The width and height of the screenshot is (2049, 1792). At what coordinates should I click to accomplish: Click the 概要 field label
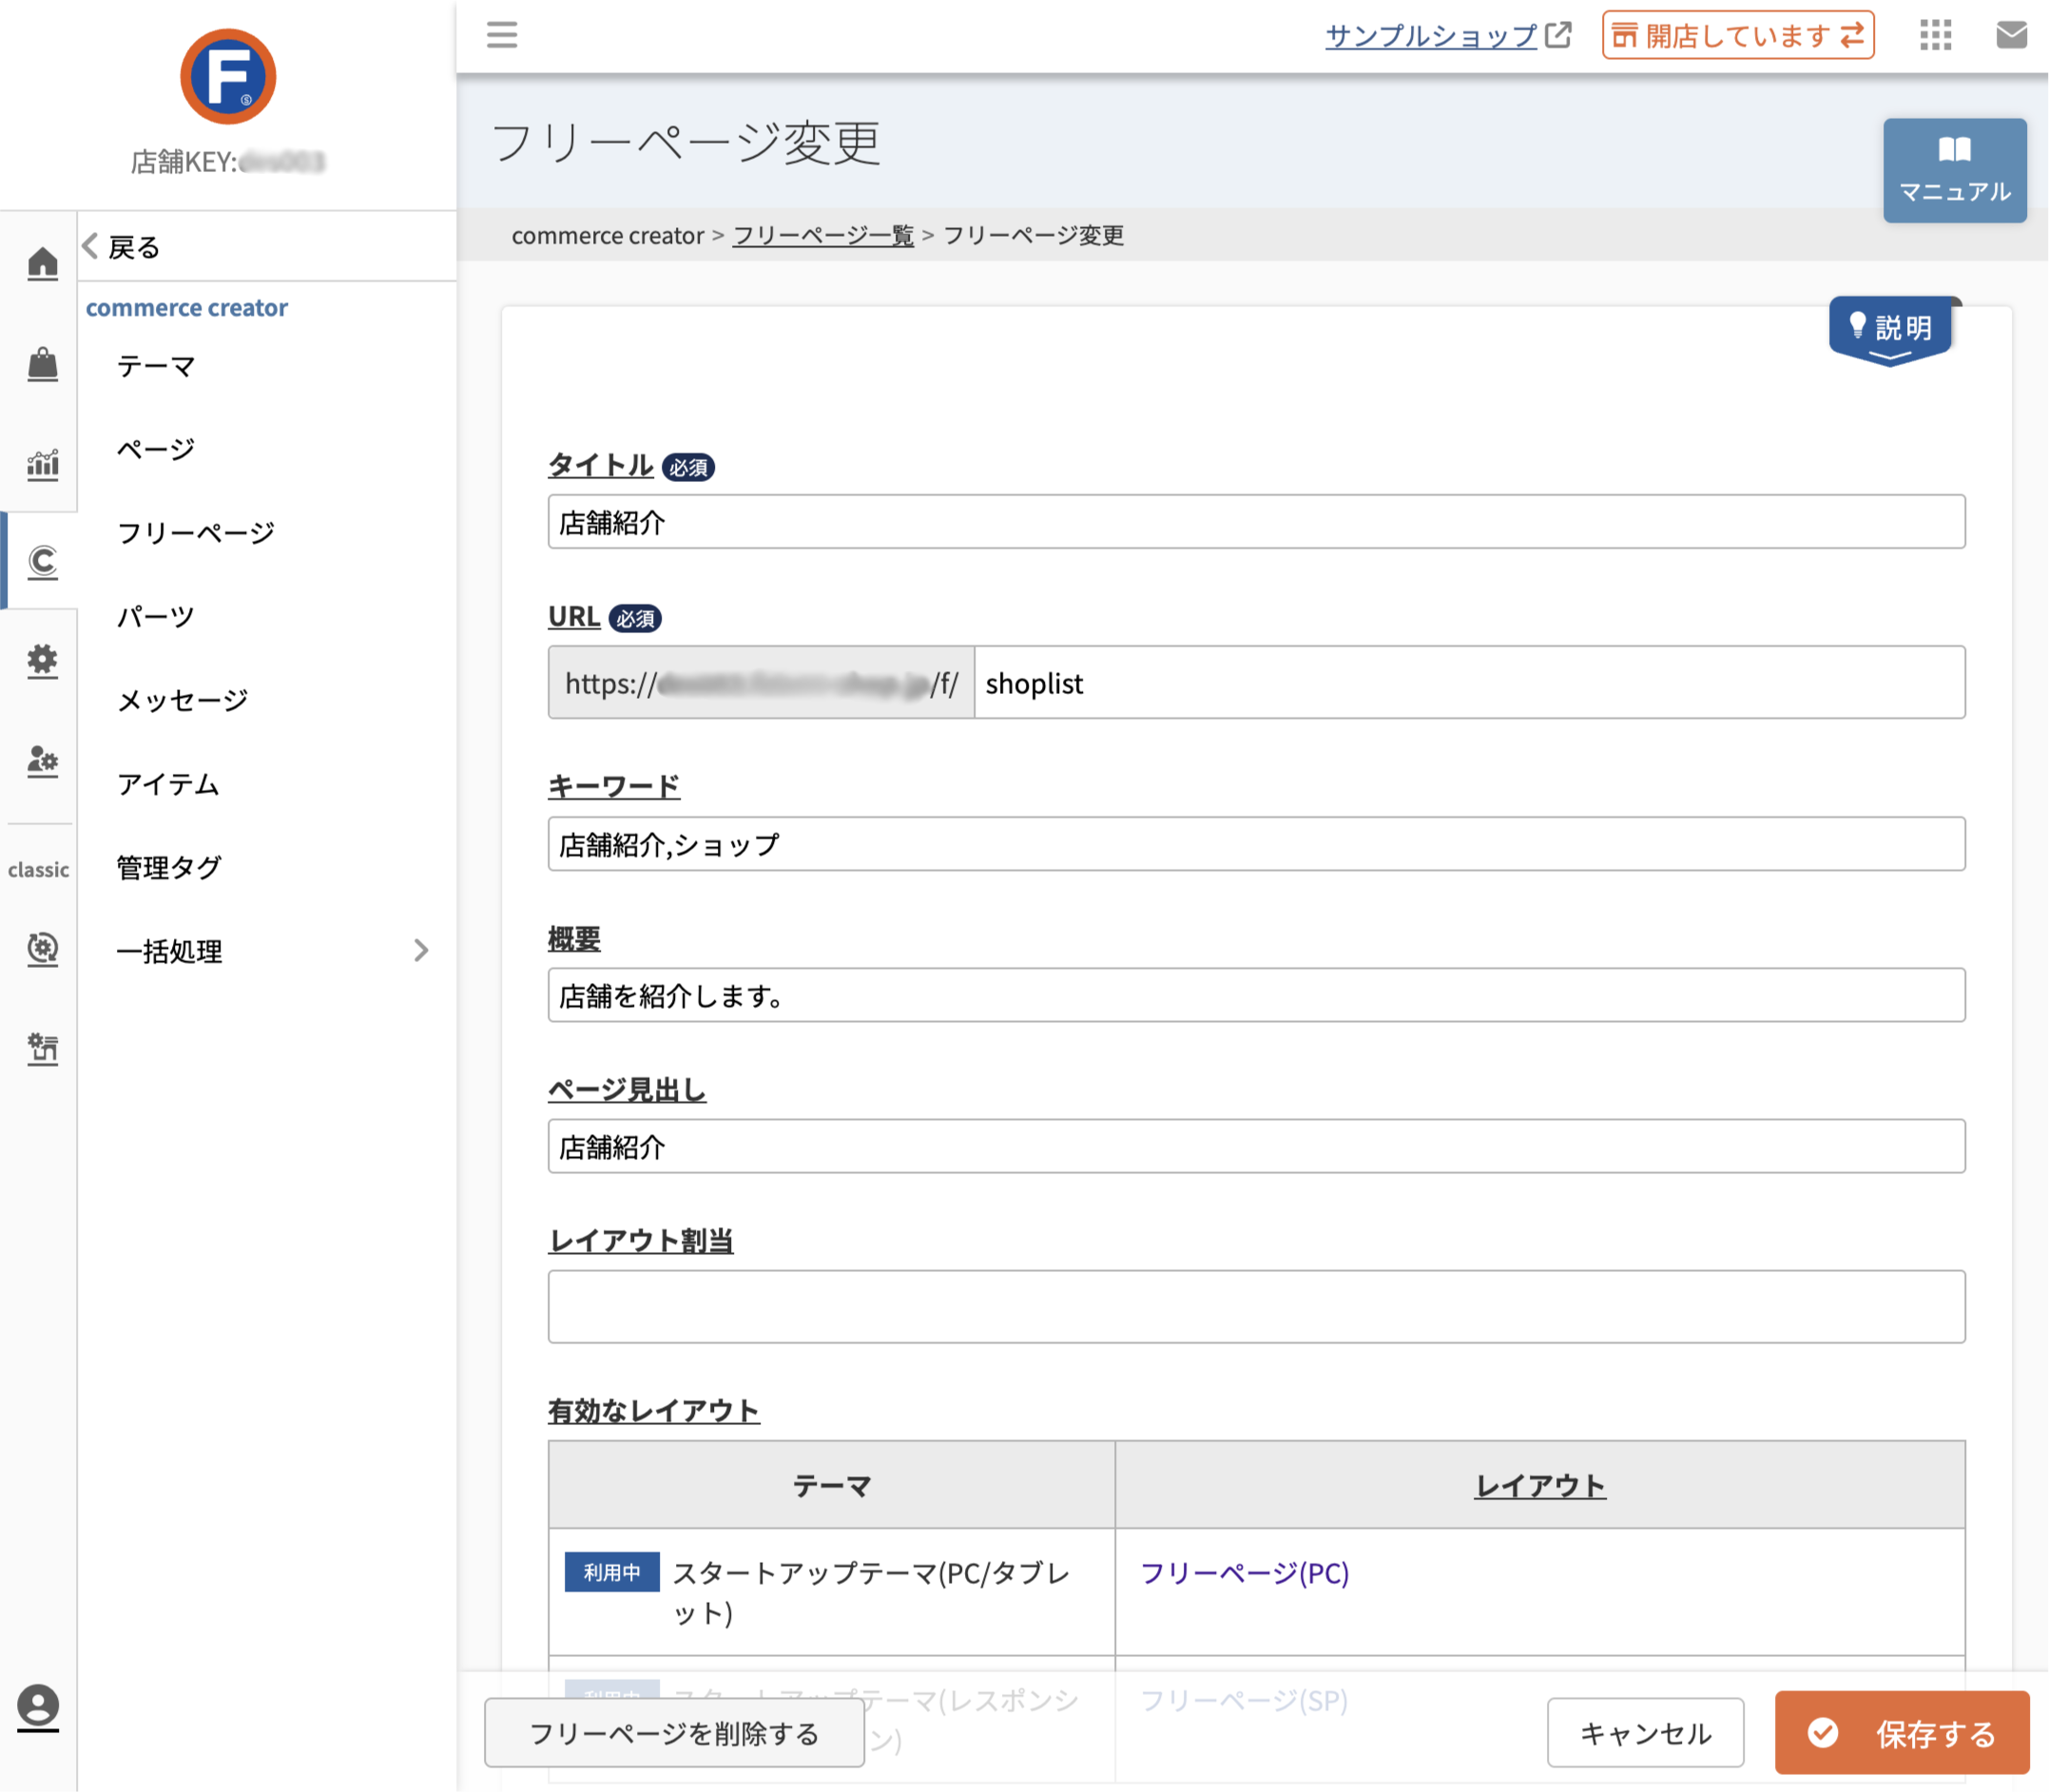coord(574,938)
